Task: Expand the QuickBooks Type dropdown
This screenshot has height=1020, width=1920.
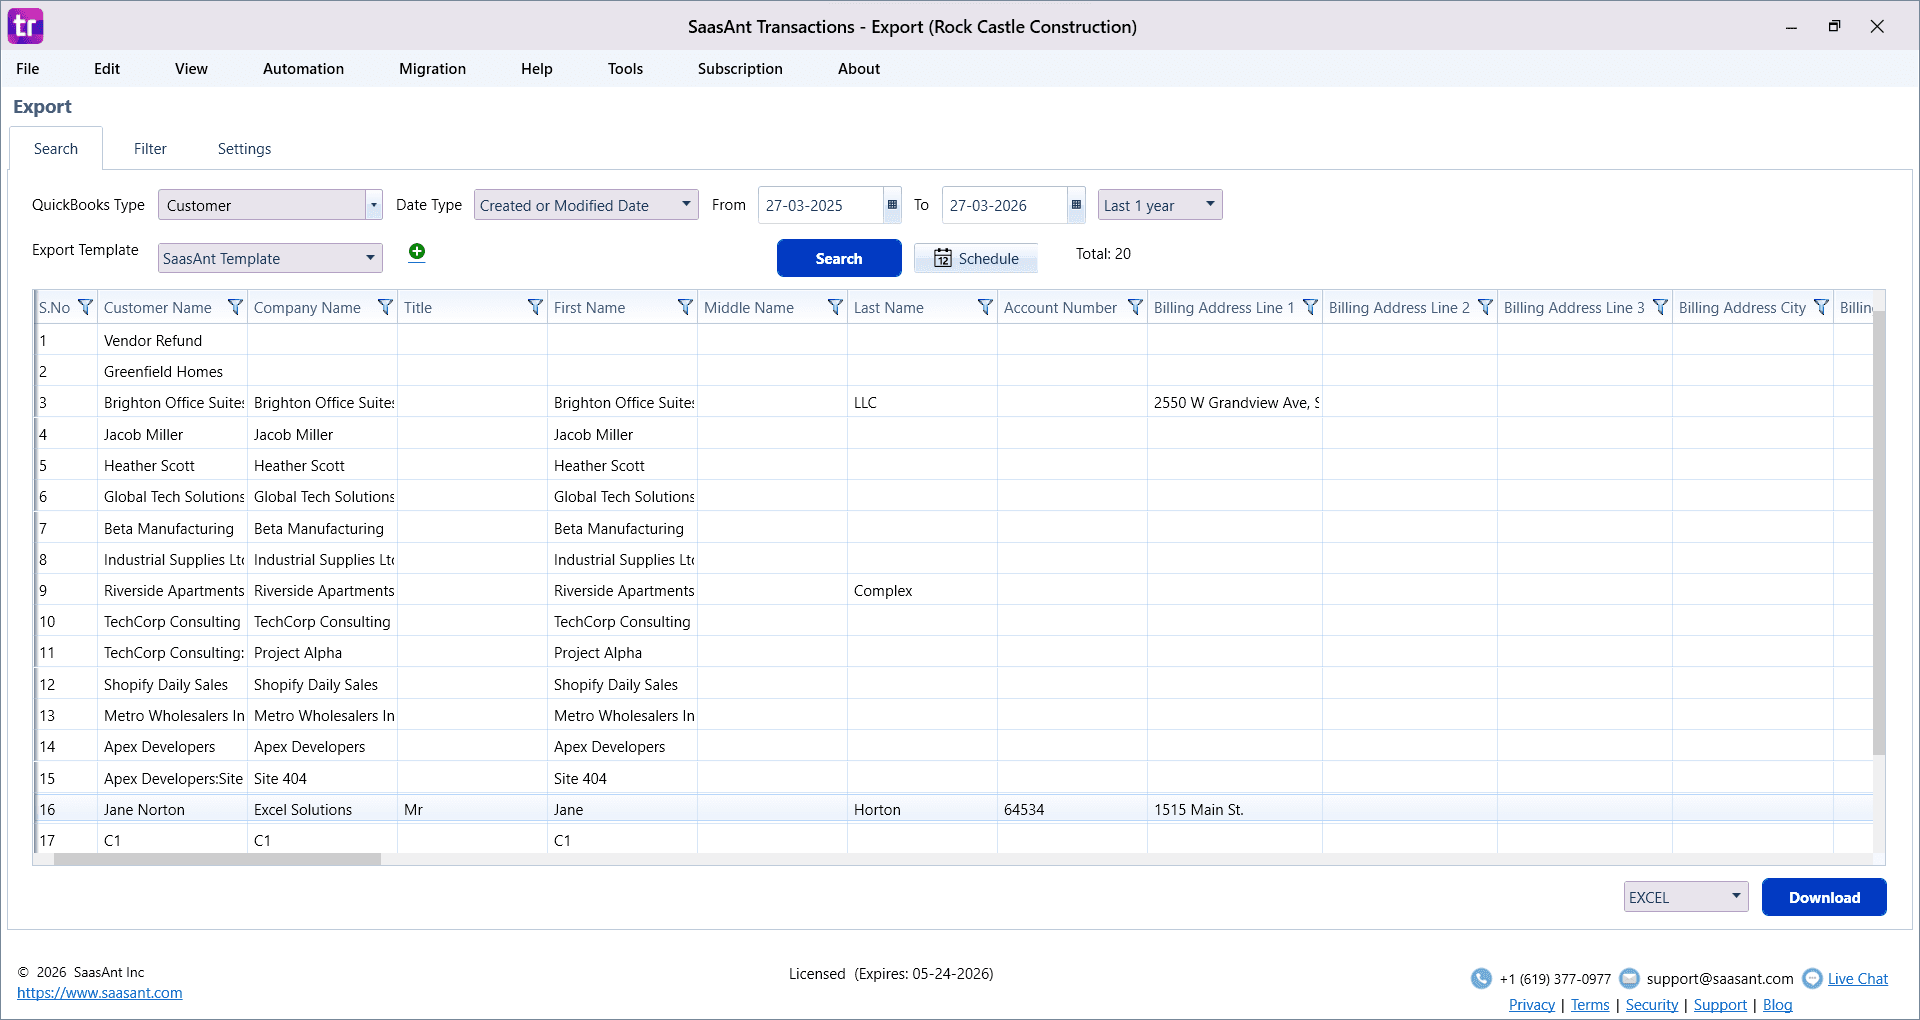Action: coord(373,205)
